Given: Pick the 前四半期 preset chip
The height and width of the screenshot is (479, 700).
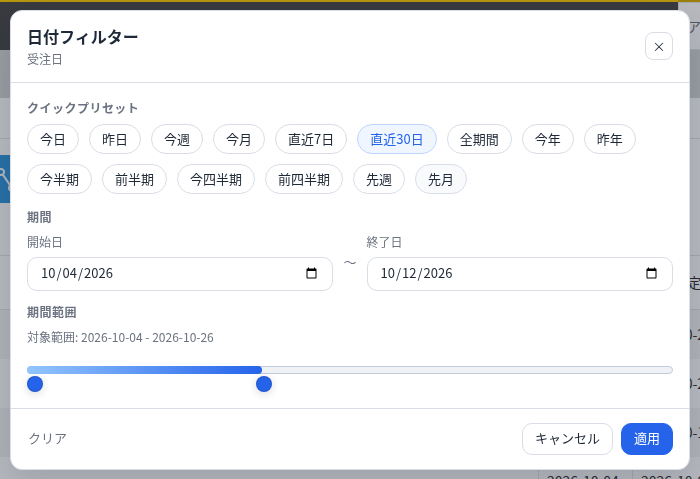Looking at the screenshot, I should (x=304, y=179).
